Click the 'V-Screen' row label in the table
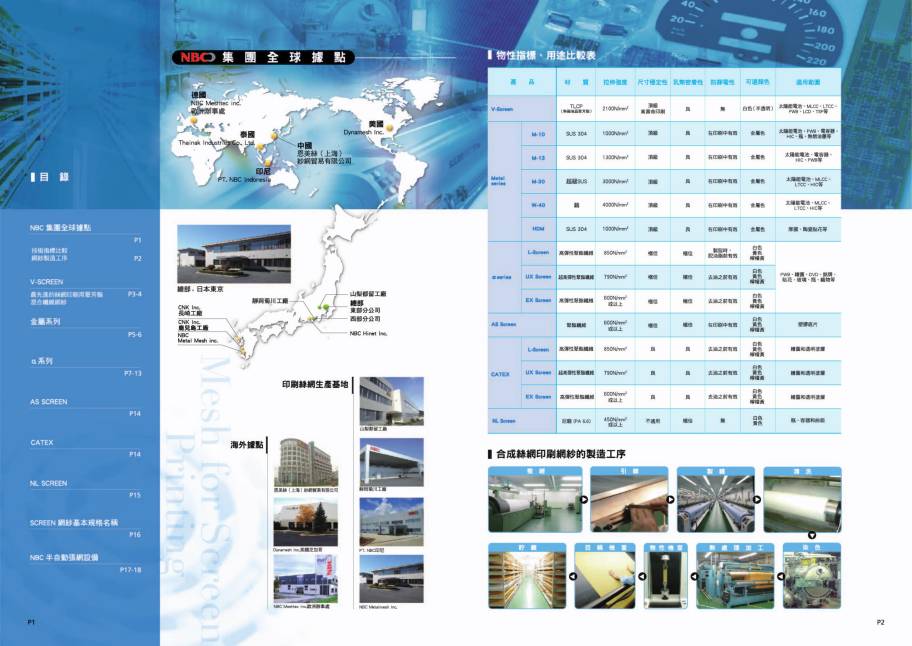The image size is (912, 646). 502,109
